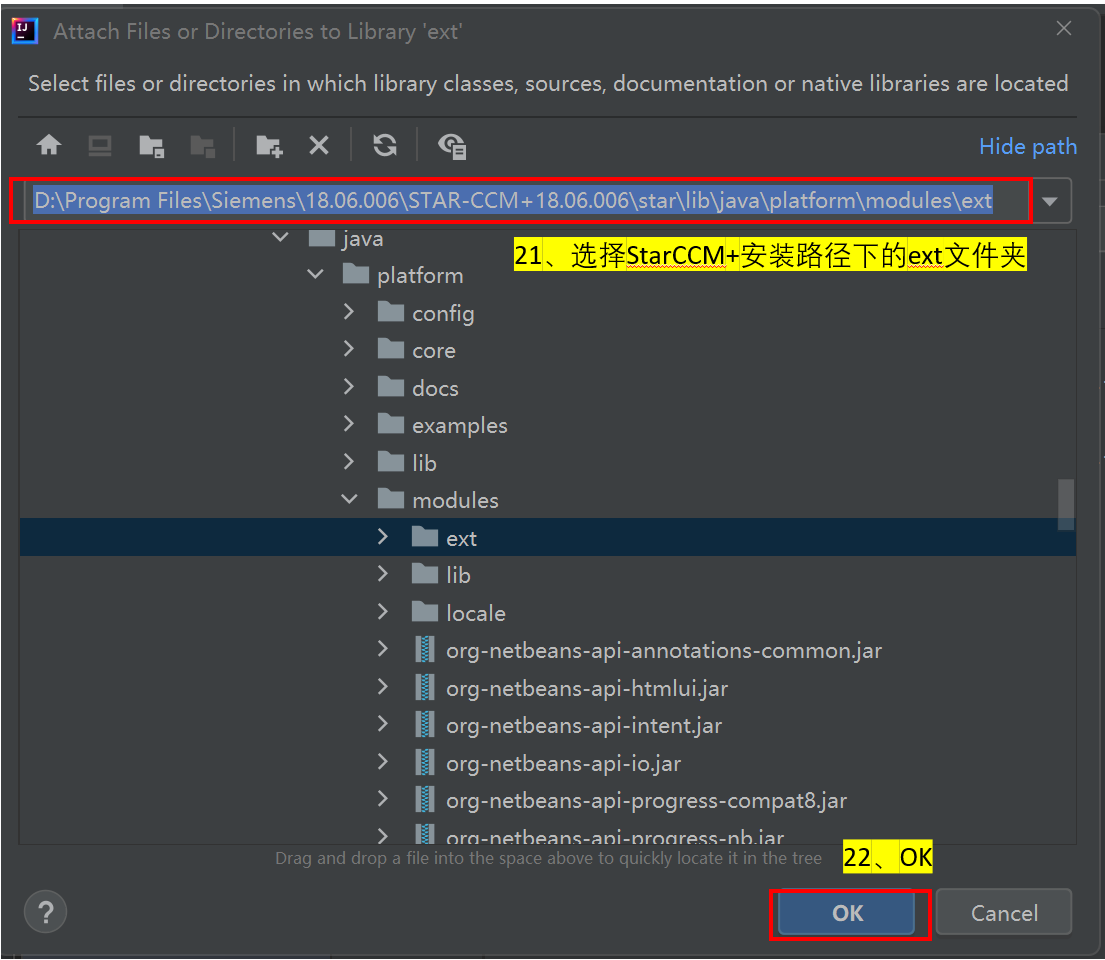Expand org-netbeans-api-io.jar archive
This screenshot has height=960, width=1105.
point(383,761)
